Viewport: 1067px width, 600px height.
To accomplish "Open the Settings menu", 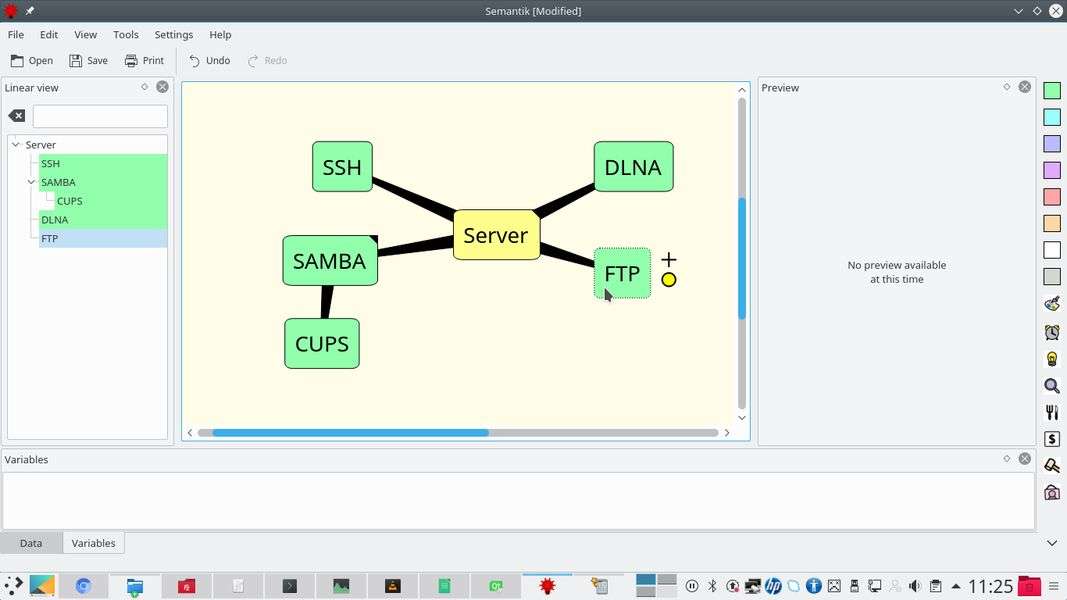I will coord(174,35).
